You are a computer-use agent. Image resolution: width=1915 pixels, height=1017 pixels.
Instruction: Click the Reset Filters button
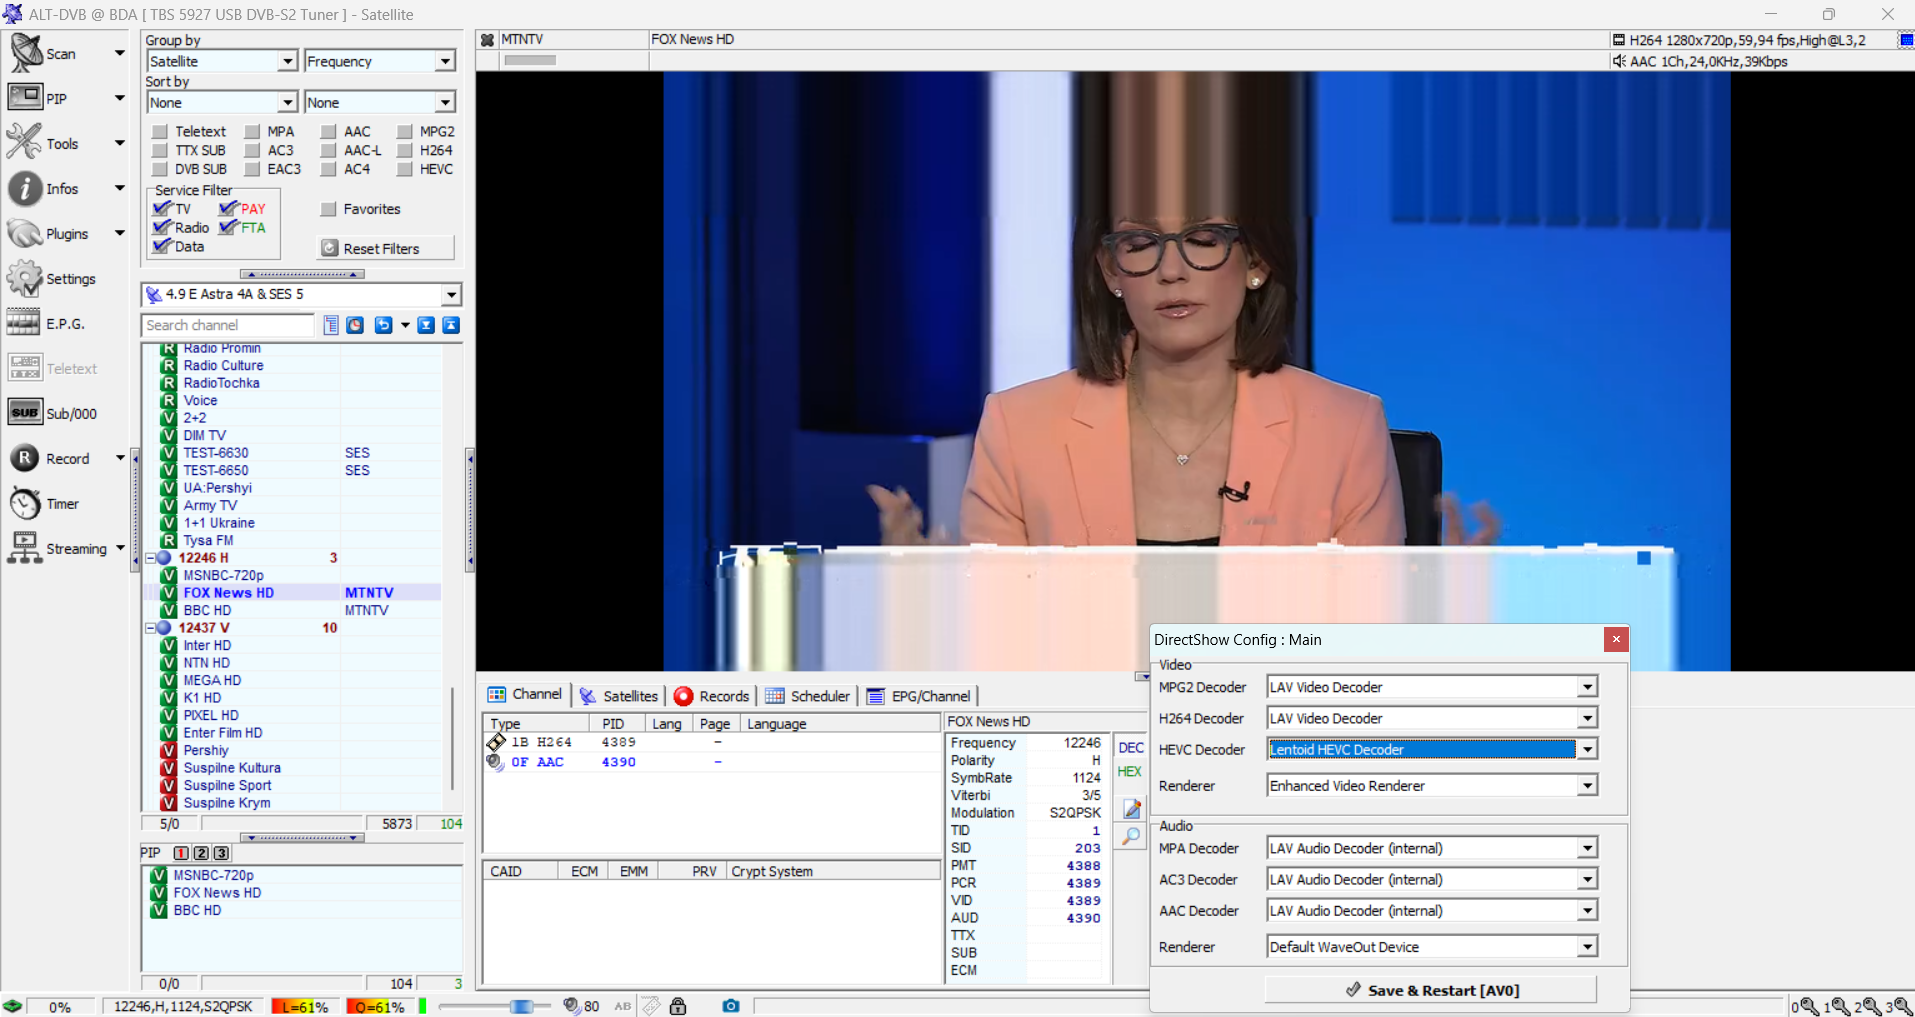[386, 248]
